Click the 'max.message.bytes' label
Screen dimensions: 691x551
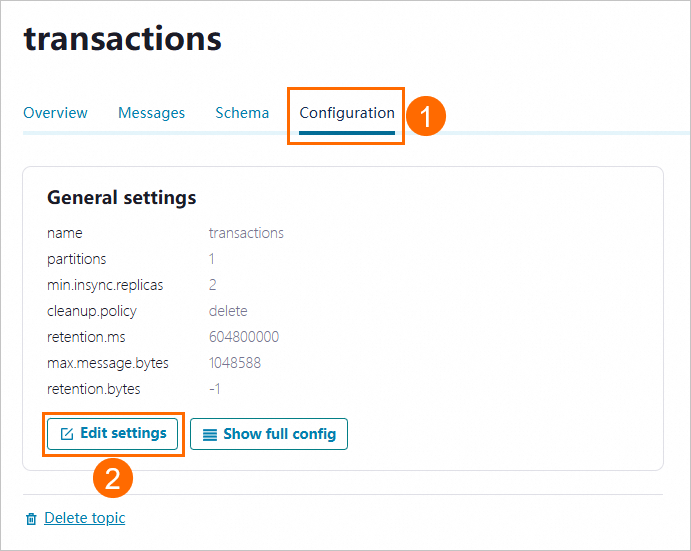pyautogui.click(x=108, y=363)
